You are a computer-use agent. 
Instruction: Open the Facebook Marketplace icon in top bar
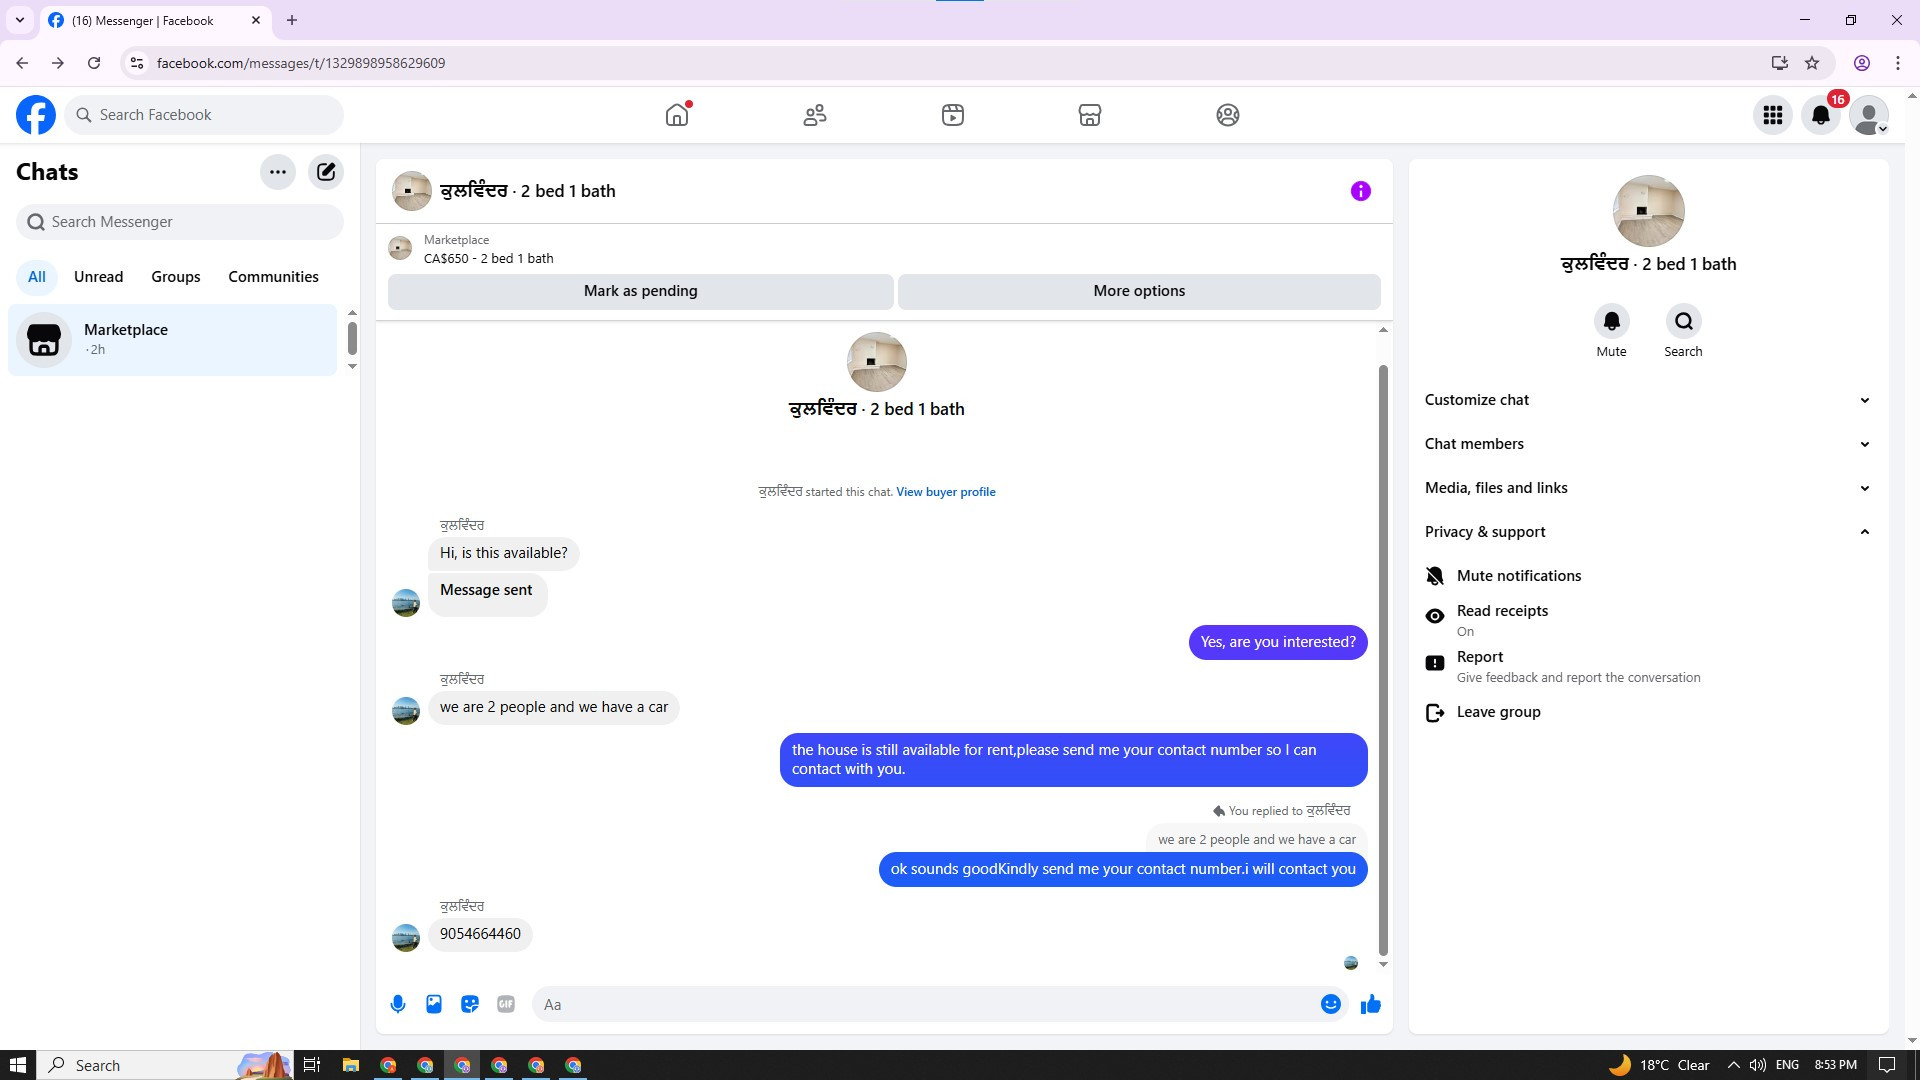pos(1089,115)
